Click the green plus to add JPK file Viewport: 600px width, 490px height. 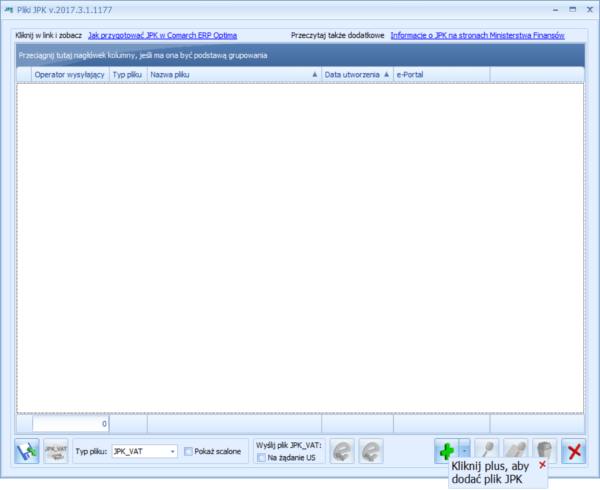[x=446, y=451]
